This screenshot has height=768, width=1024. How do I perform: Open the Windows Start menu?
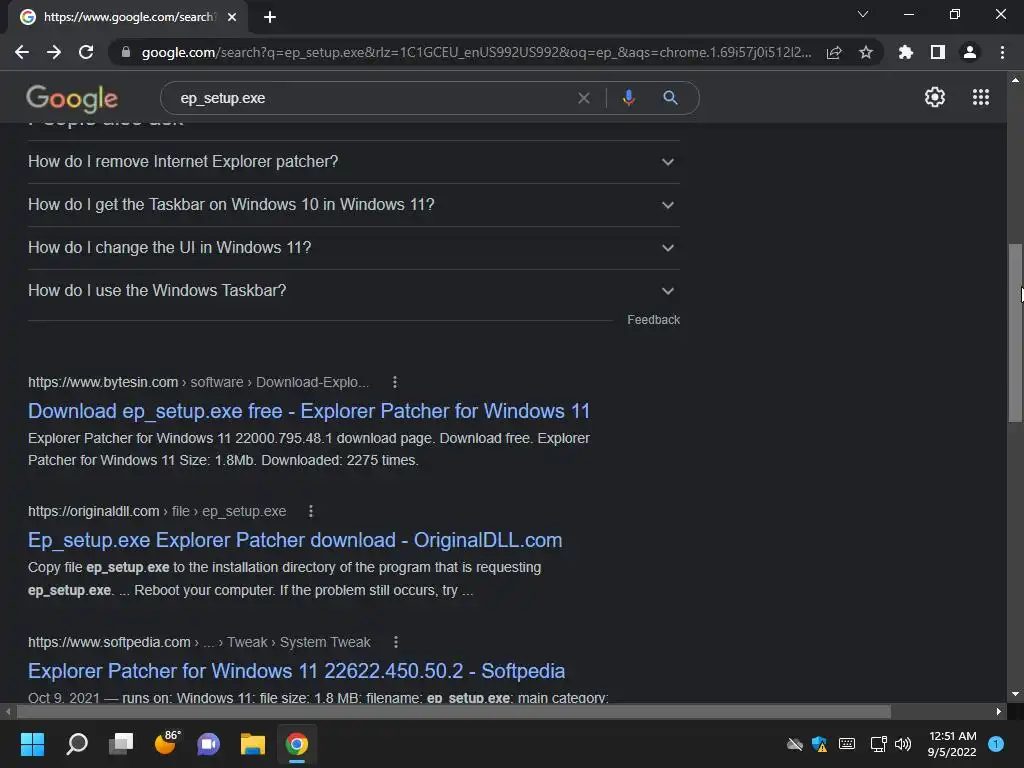tap(32, 744)
